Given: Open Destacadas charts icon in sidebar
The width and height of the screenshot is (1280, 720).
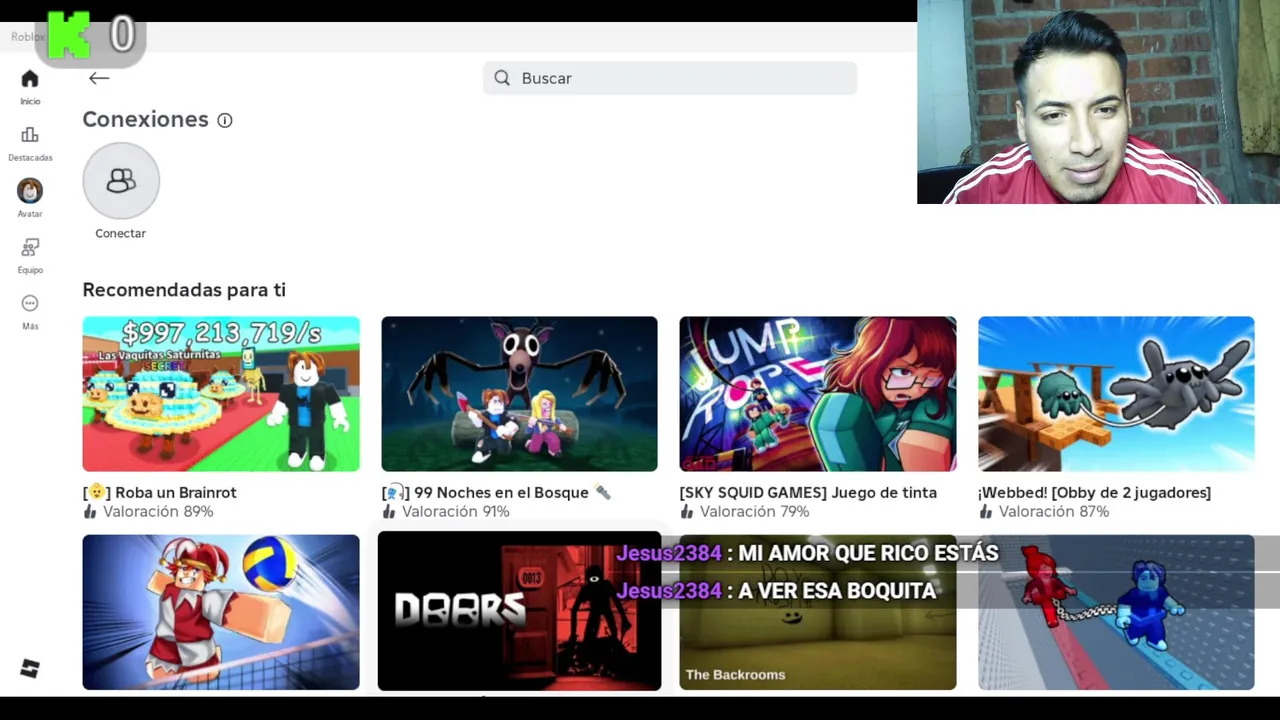Looking at the screenshot, I should [30, 135].
